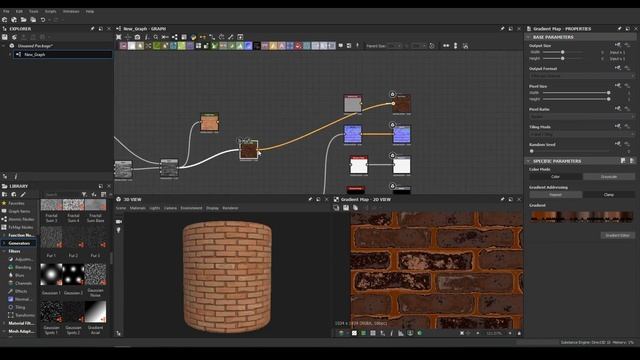The width and height of the screenshot is (640, 360).
Task: Select Atomic Nodes in the Library
Action: click(x=21, y=219)
